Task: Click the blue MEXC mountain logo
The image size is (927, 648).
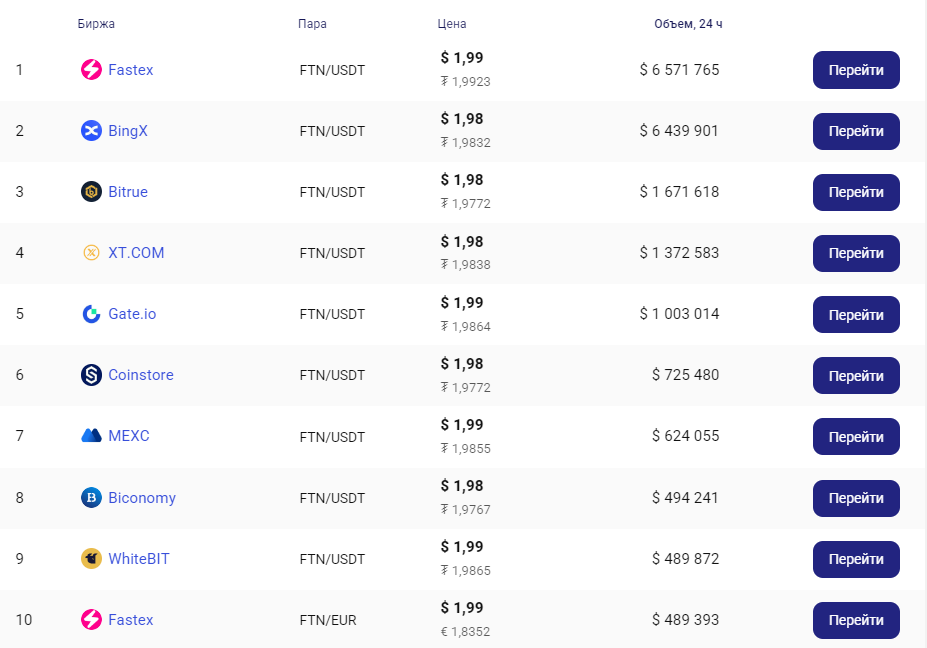Action: point(91,436)
